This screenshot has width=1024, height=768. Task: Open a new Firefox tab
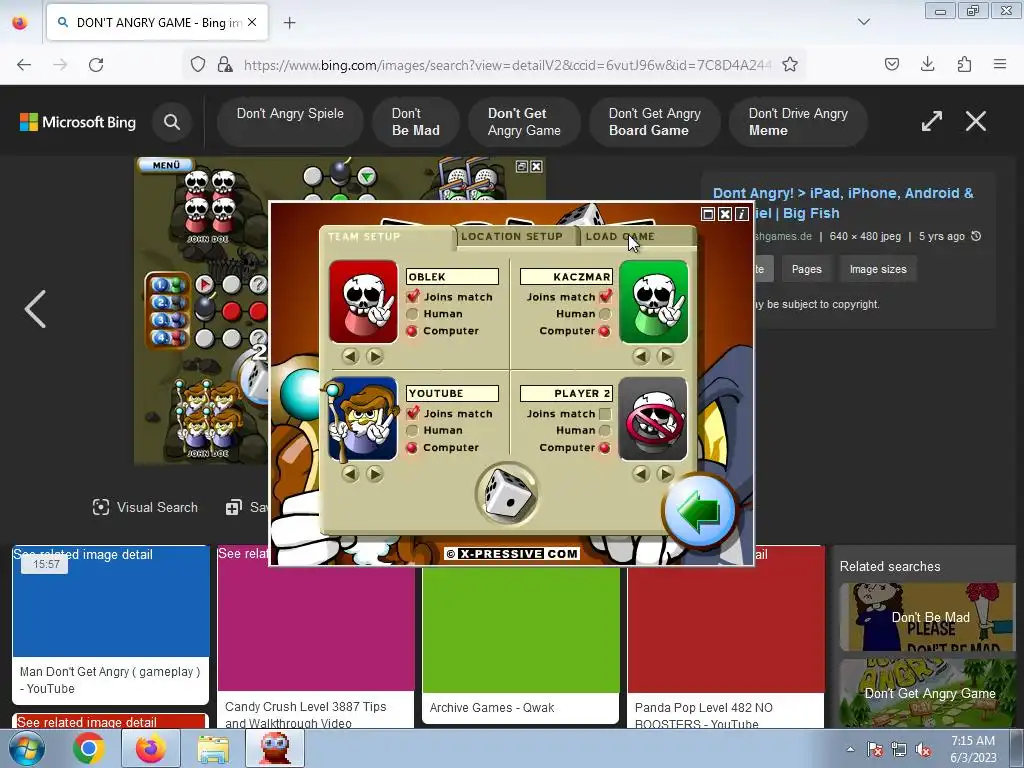[289, 23]
